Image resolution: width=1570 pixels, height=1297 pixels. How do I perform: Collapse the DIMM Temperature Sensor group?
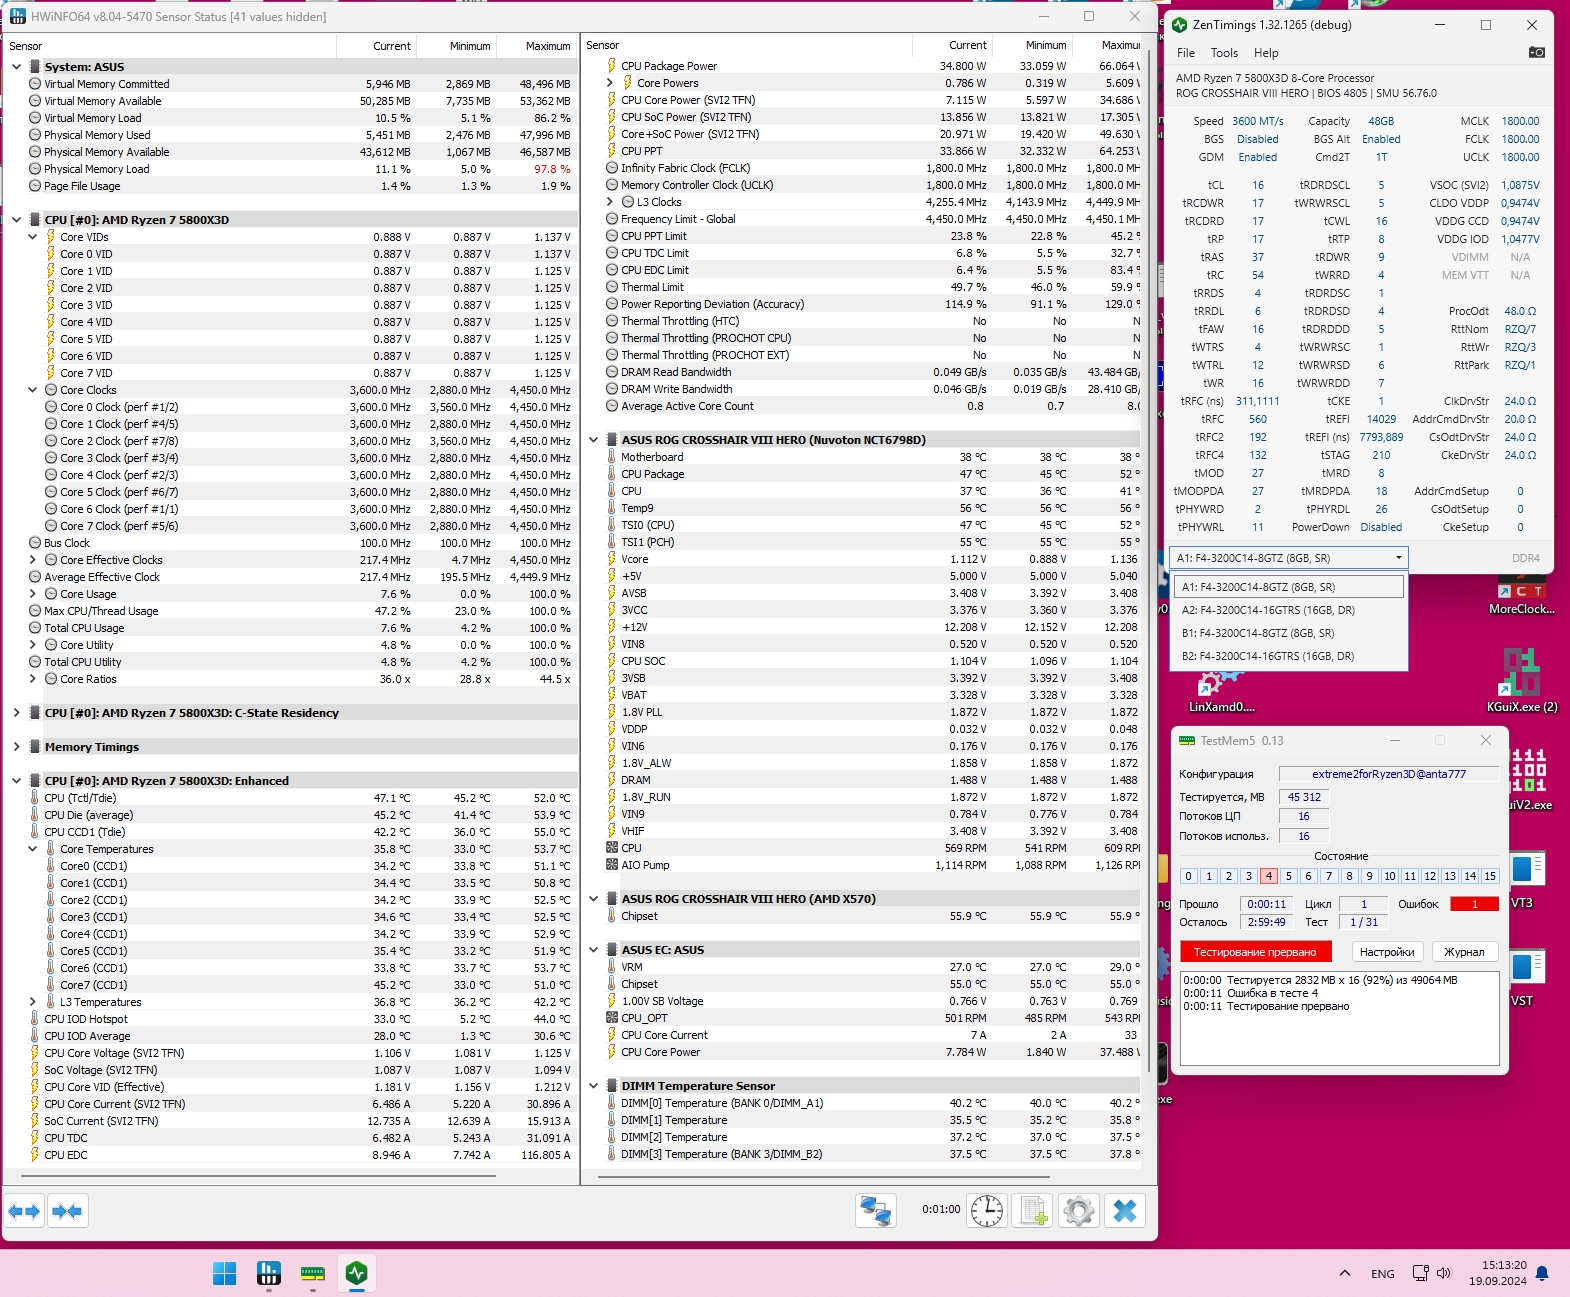(593, 1086)
